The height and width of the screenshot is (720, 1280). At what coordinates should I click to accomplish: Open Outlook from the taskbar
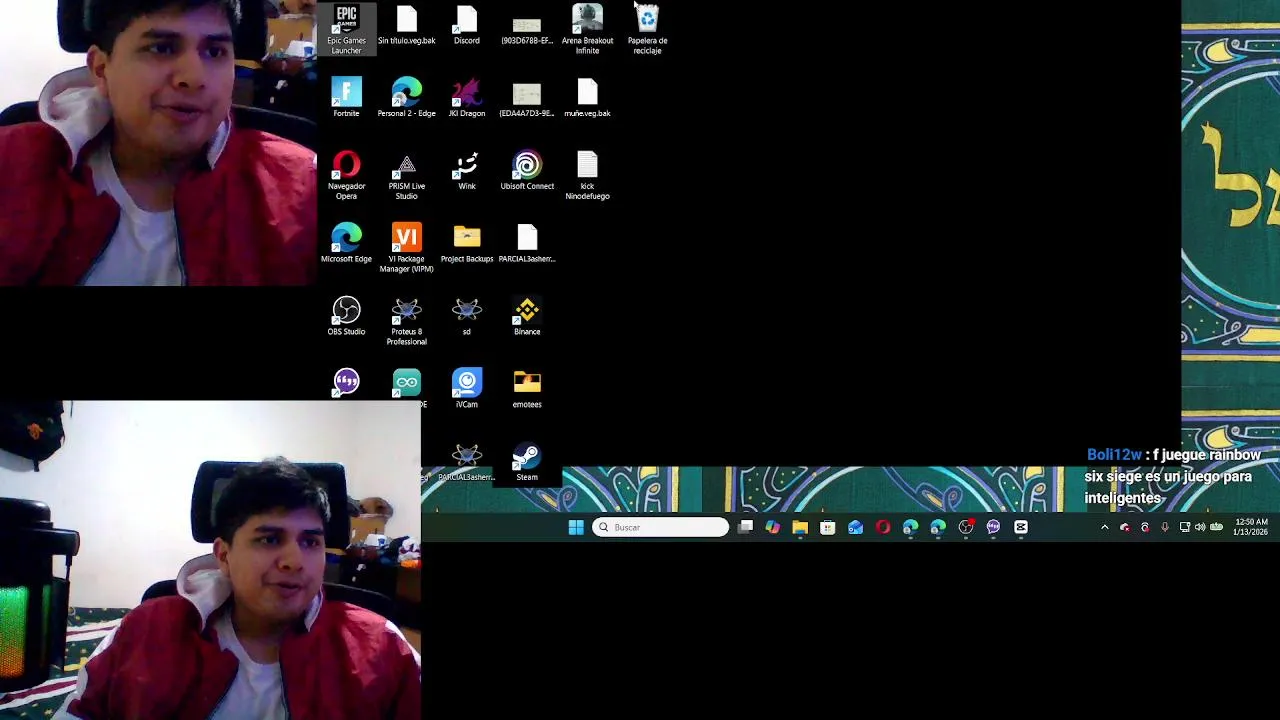tap(855, 527)
